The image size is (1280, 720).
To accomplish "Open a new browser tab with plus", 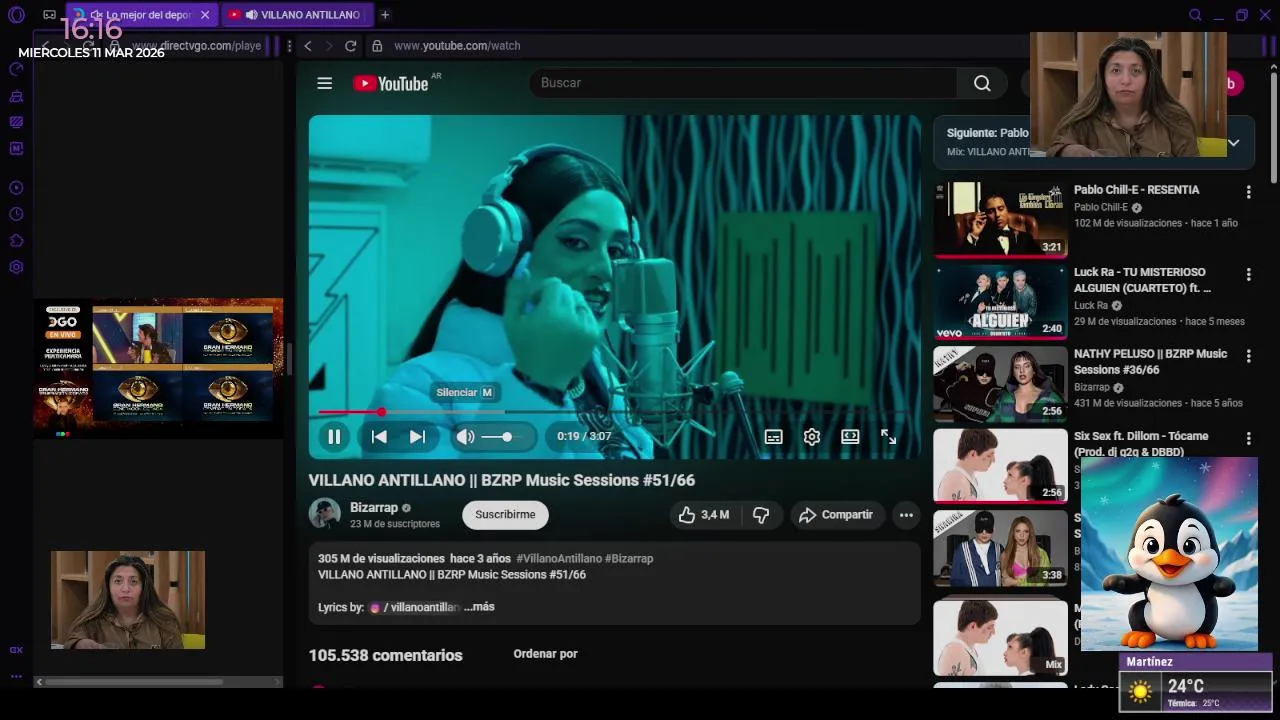I will [x=385, y=15].
